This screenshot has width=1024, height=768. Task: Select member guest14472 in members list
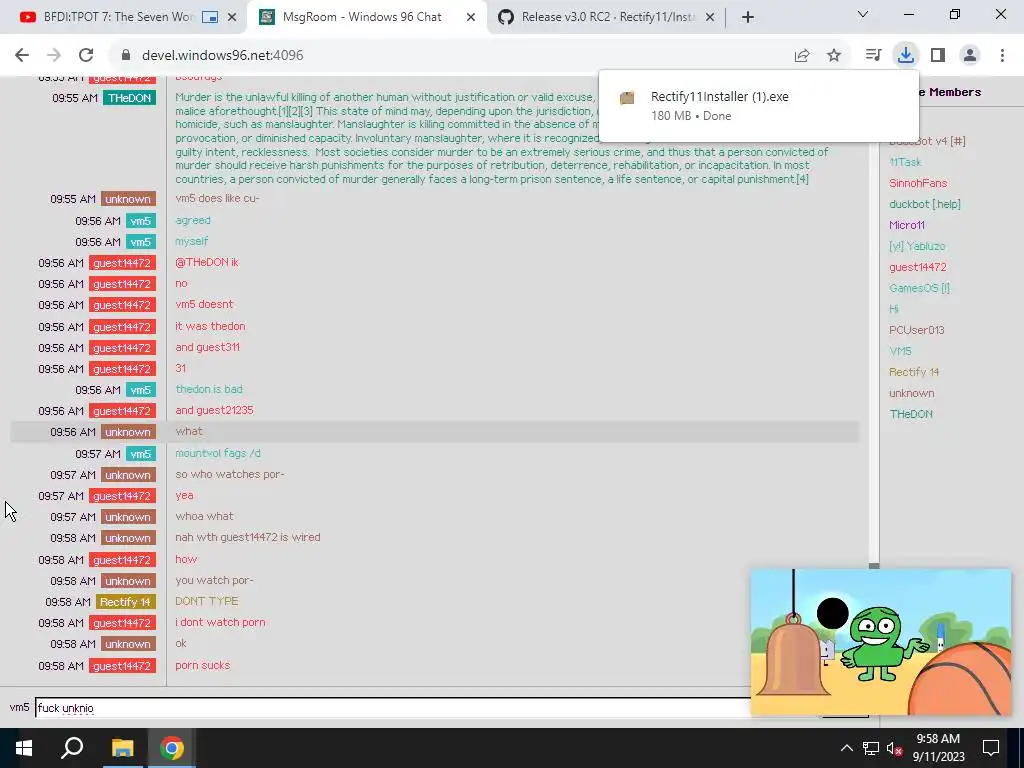pos(918,267)
